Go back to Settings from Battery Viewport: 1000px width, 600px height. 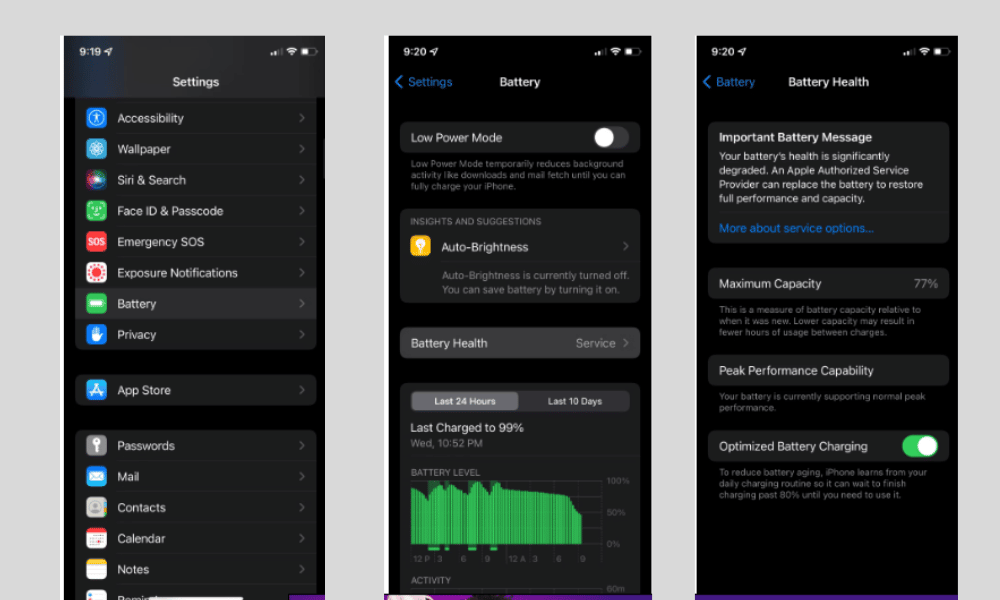(x=424, y=82)
